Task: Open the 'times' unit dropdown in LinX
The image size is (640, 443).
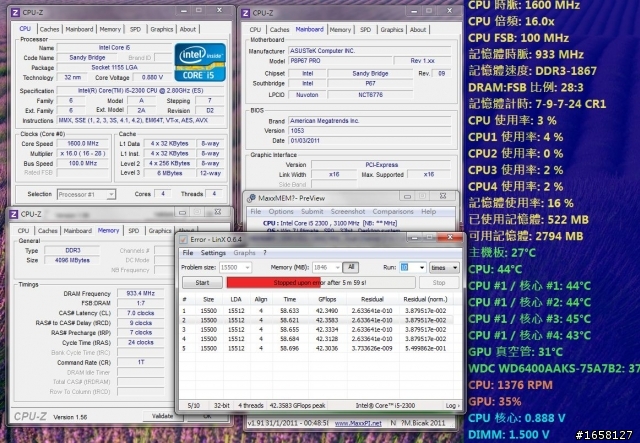Action: 444,267
